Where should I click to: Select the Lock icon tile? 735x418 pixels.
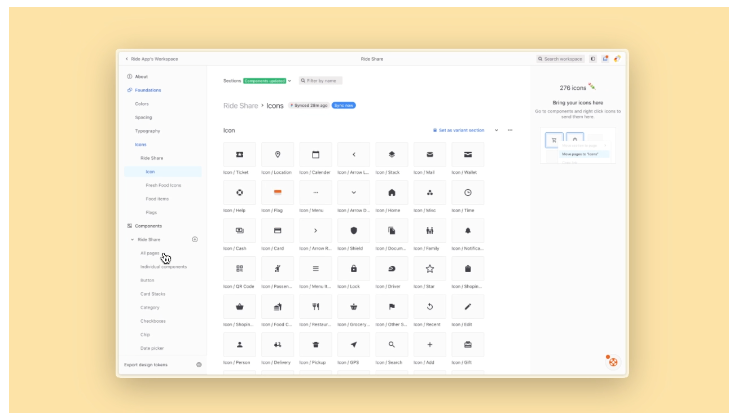tap(353, 269)
